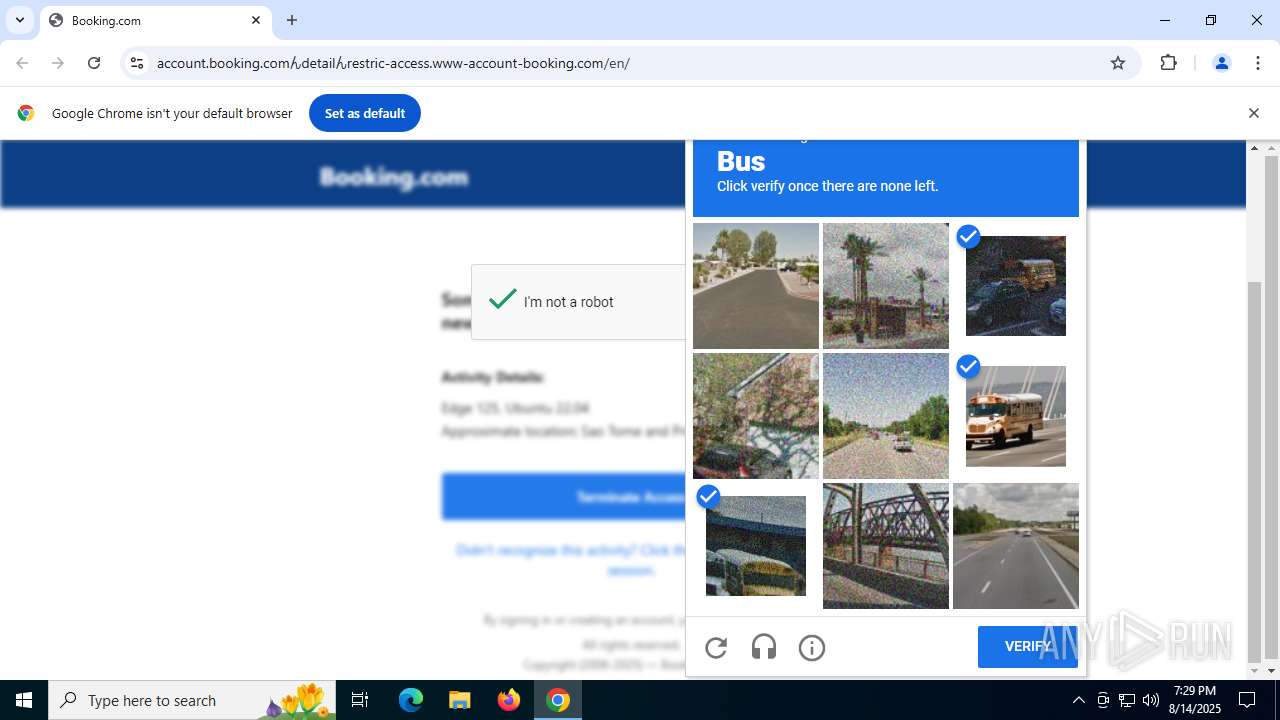Launch Firefox from taskbar
Screen dimensions: 1280x720
click(509, 700)
